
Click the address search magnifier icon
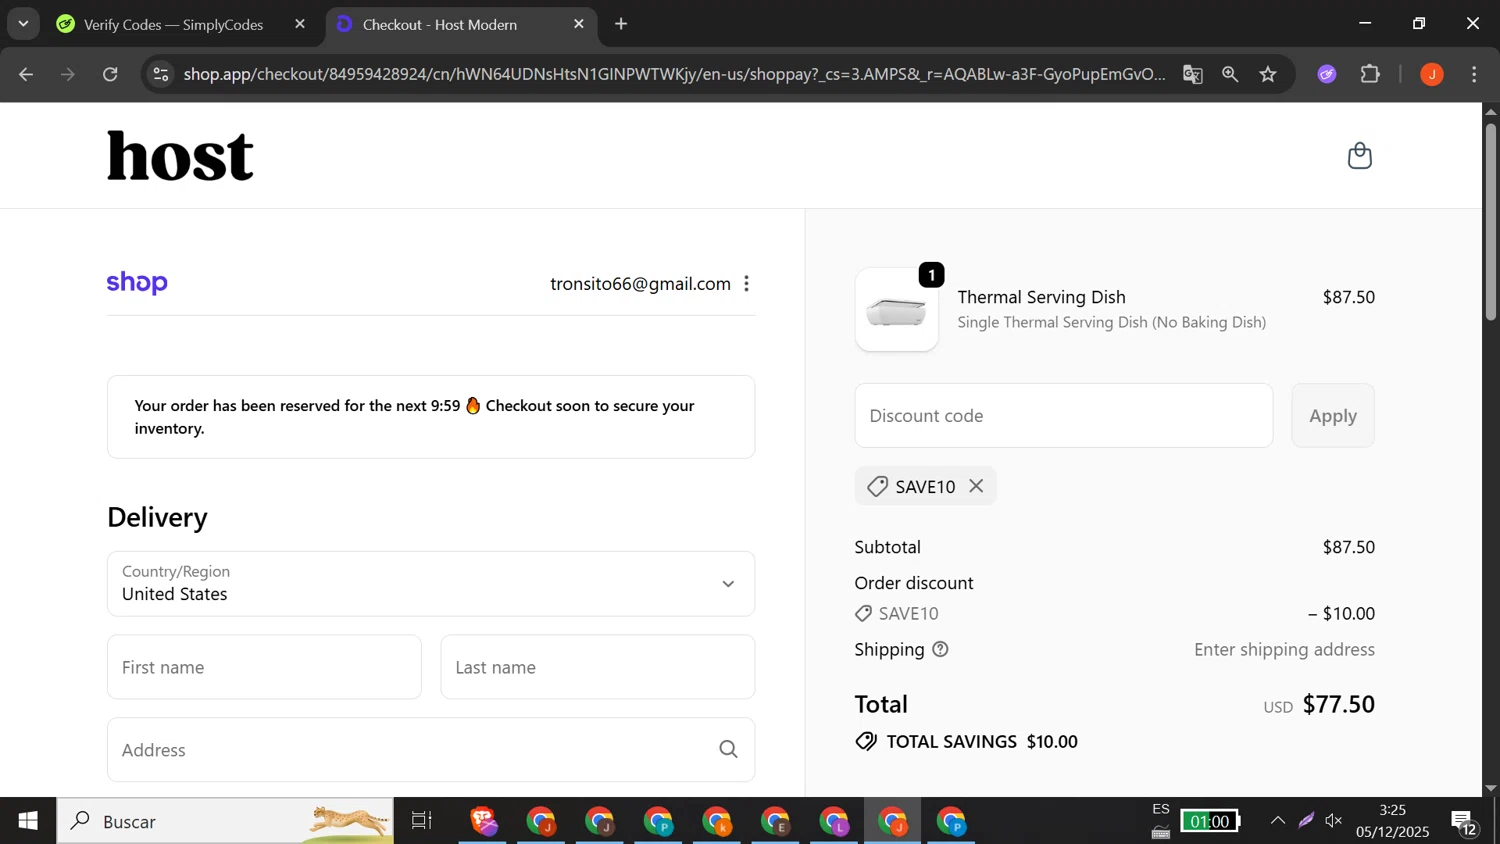pos(728,750)
